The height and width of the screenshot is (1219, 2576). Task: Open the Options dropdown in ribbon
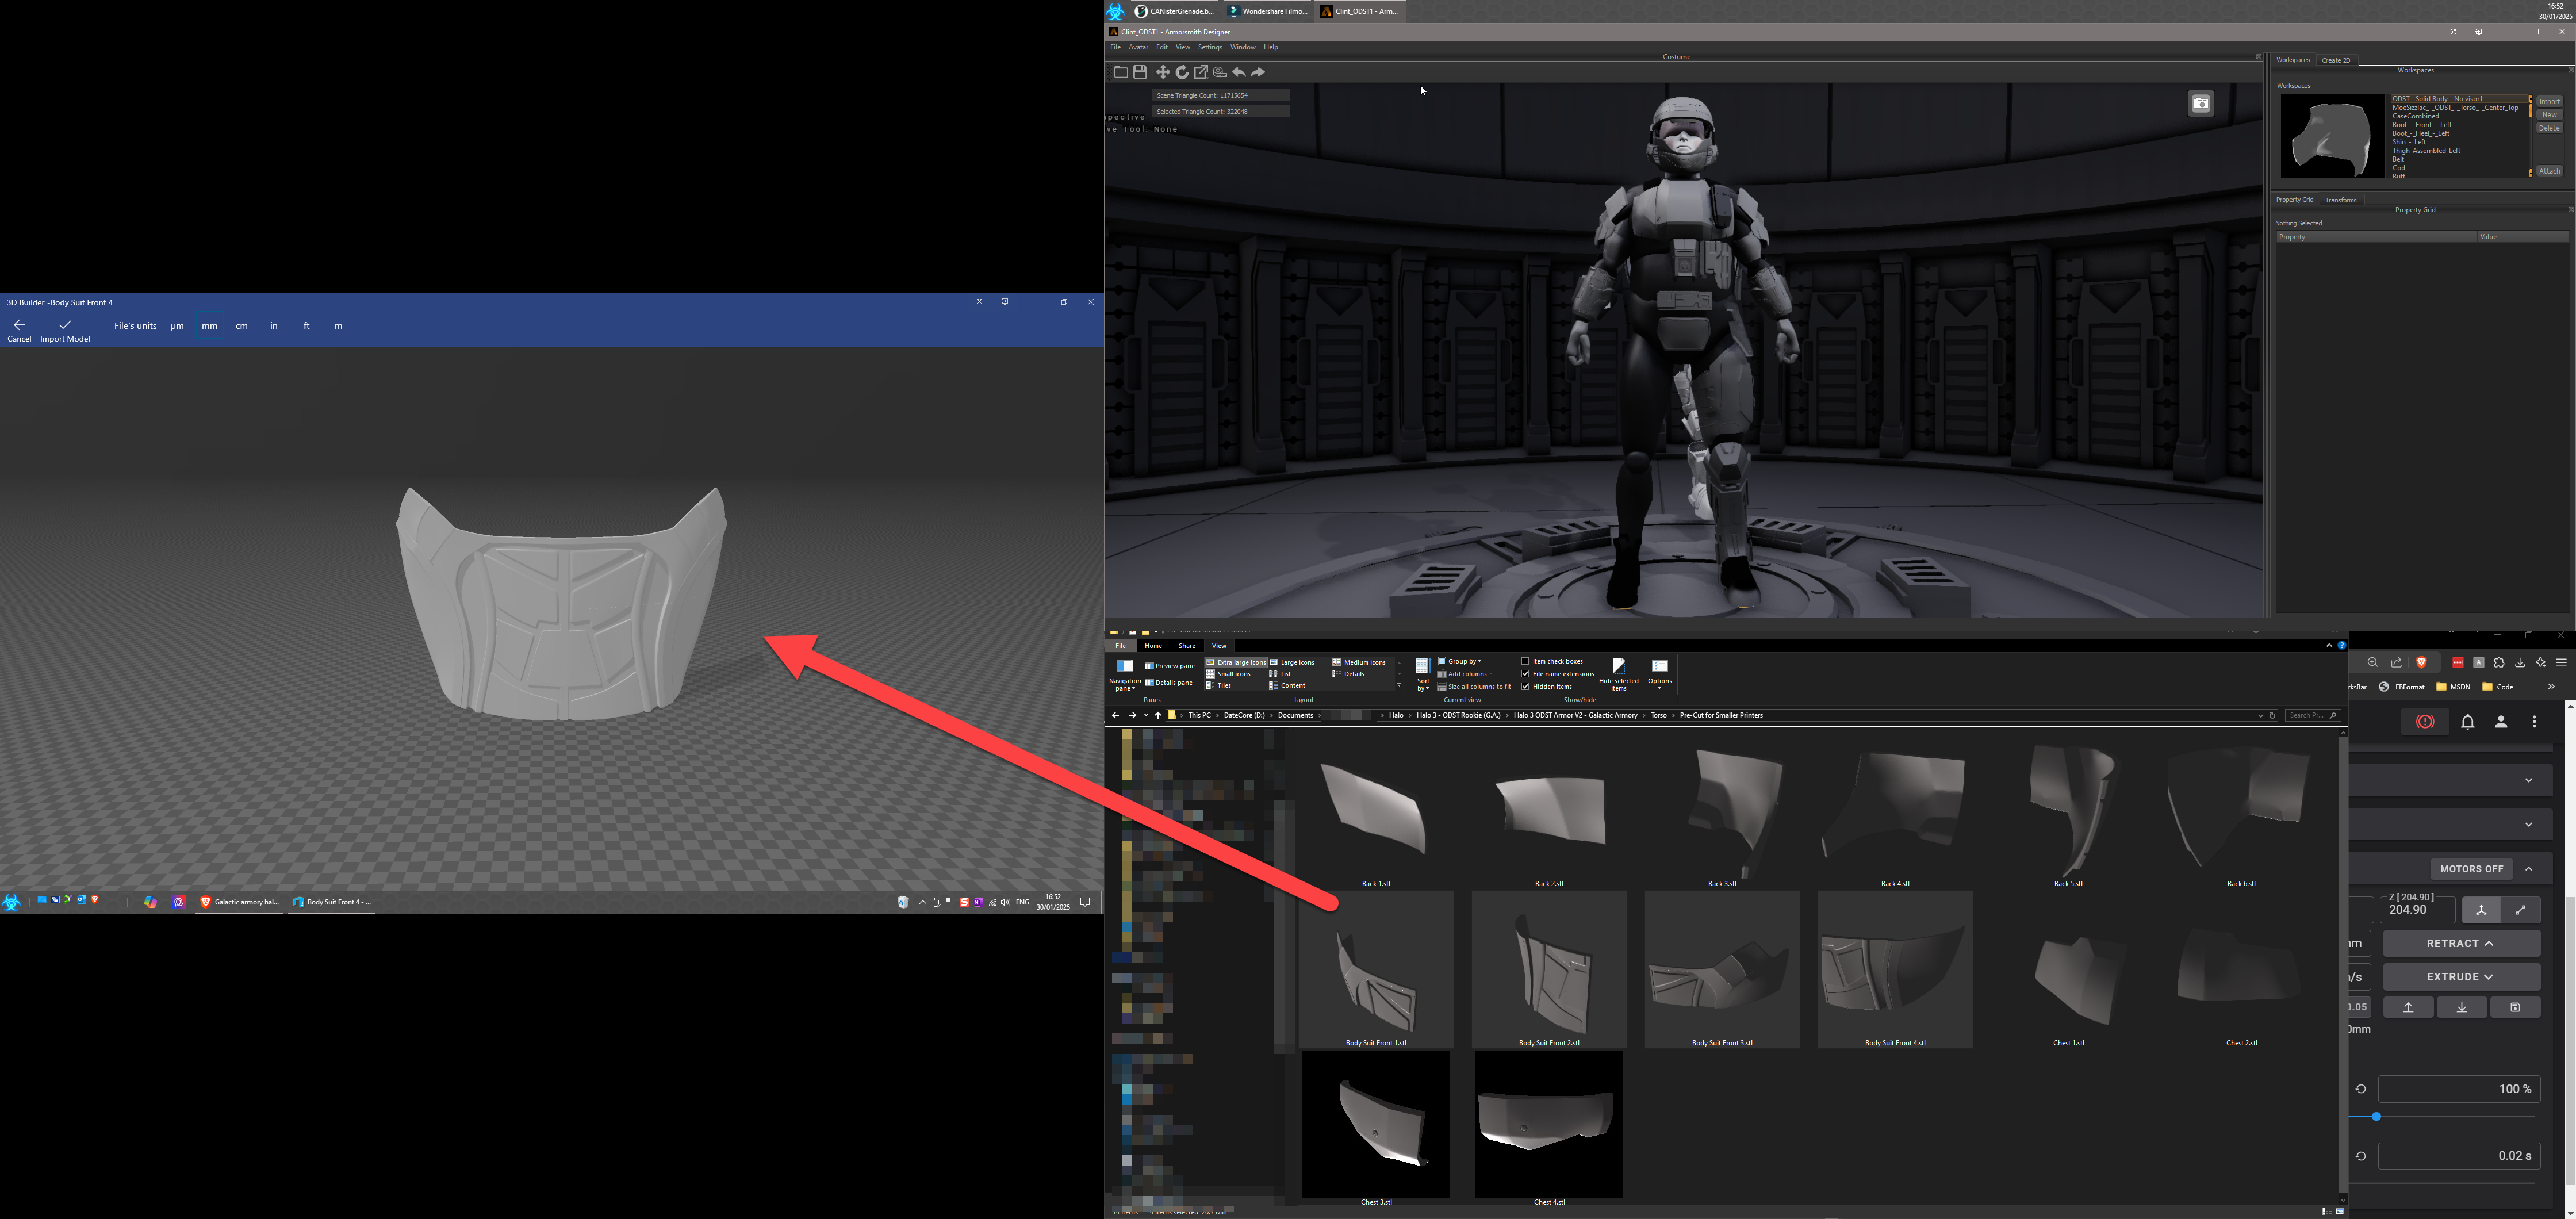1660,682
